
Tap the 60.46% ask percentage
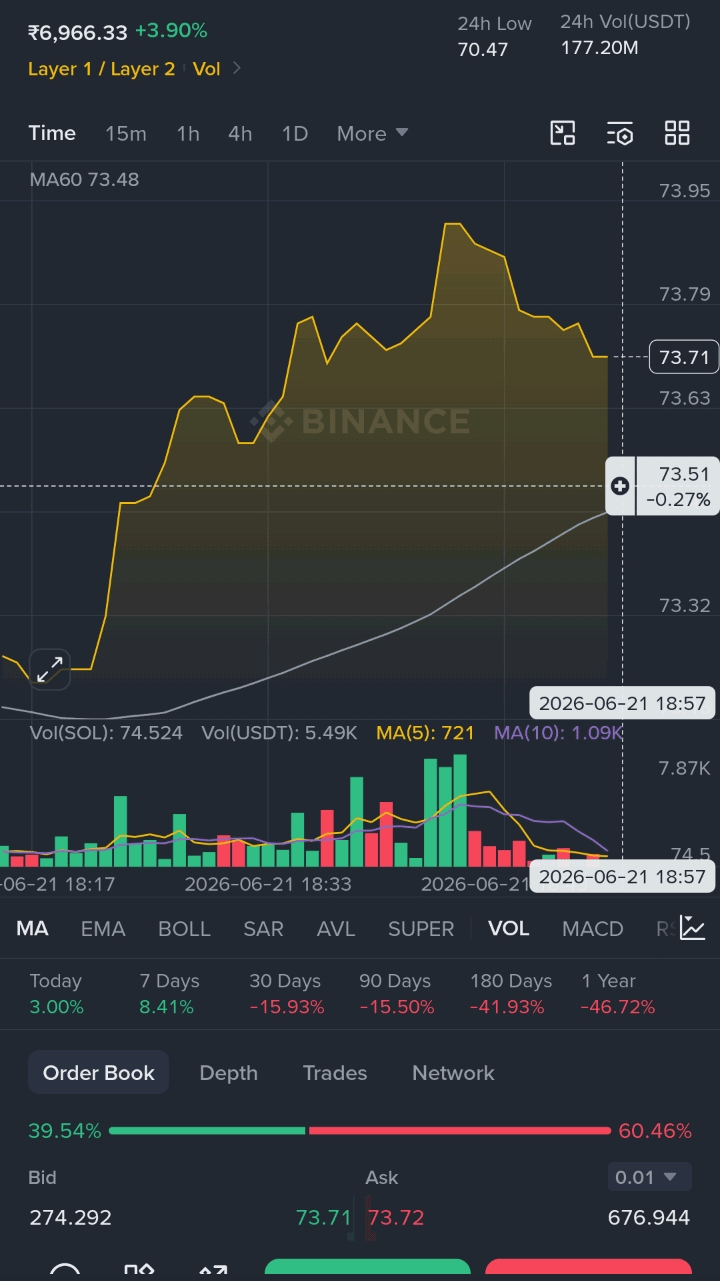pos(655,1131)
